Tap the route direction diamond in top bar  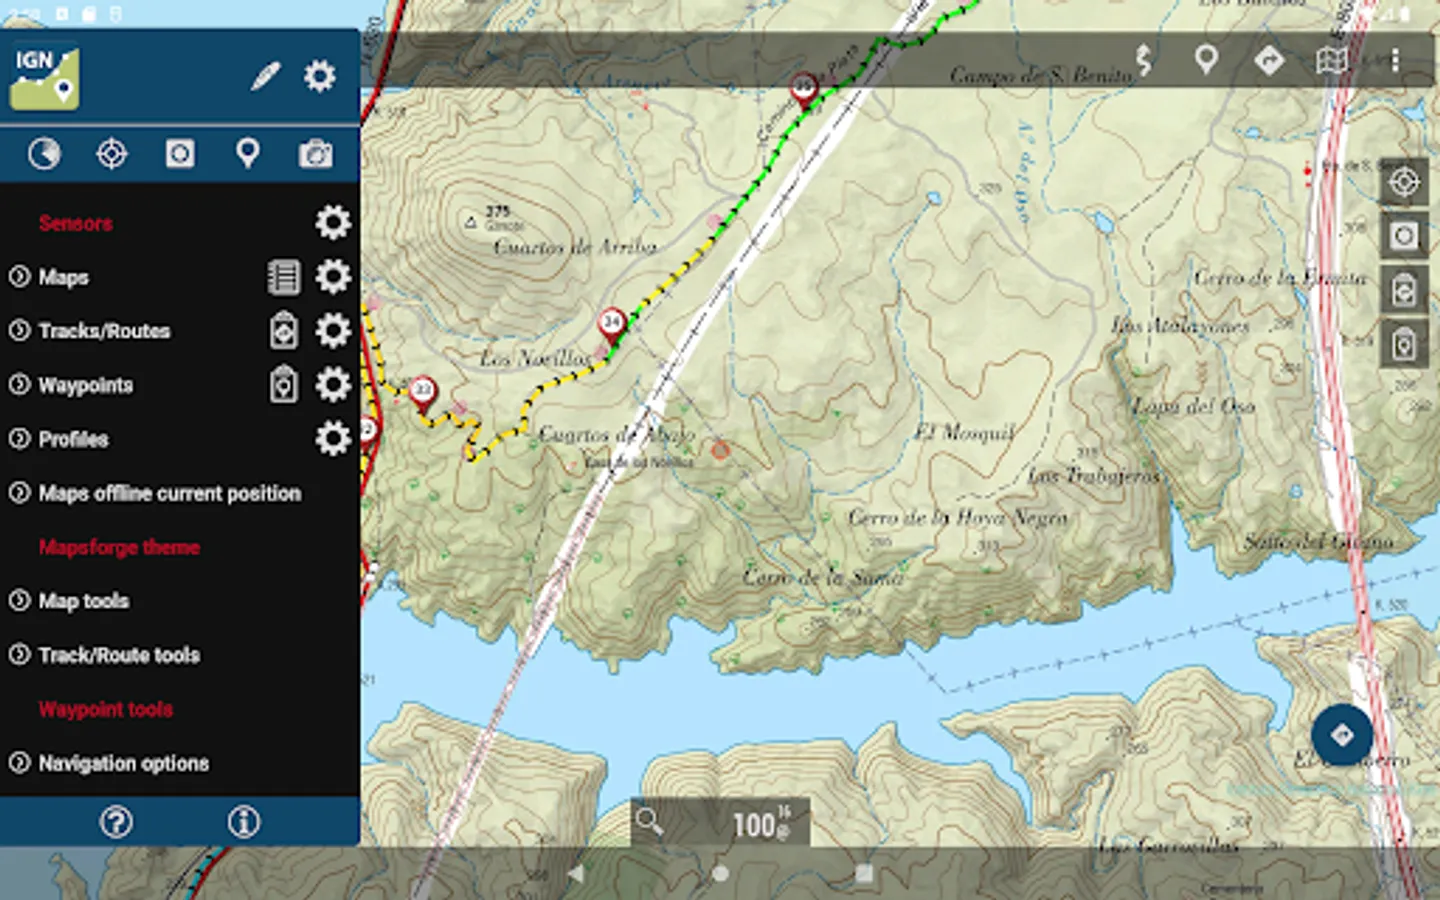coord(1269,60)
